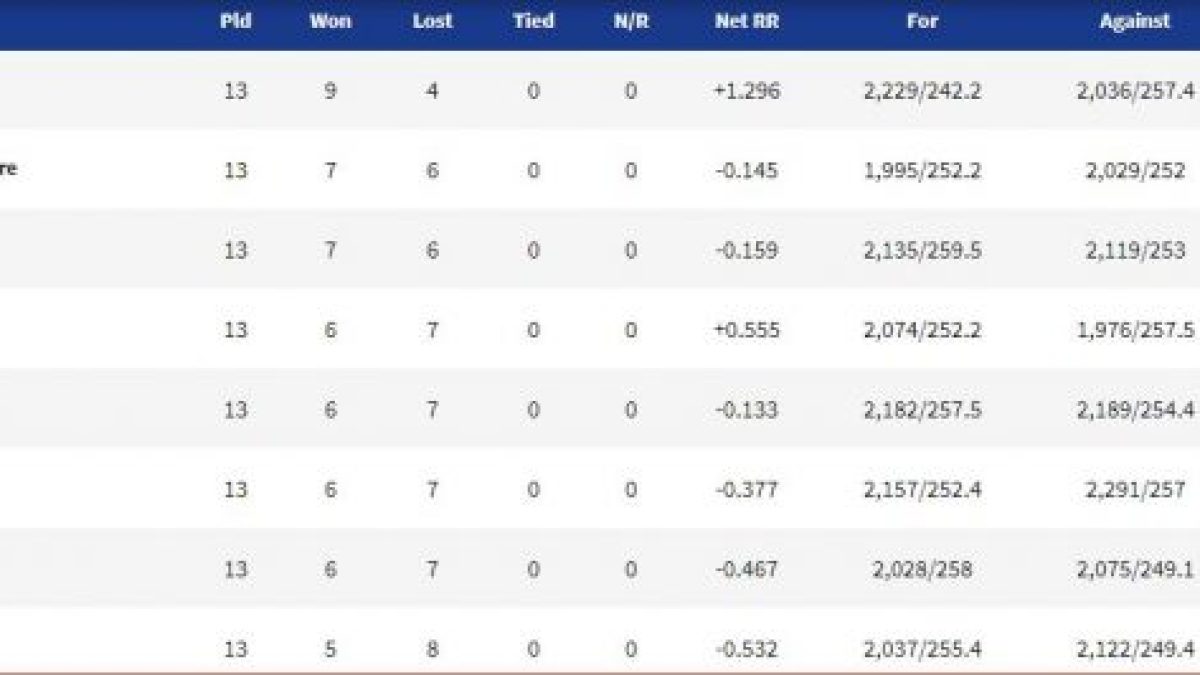Click the Tied column header

pyautogui.click(x=533, y=21)
